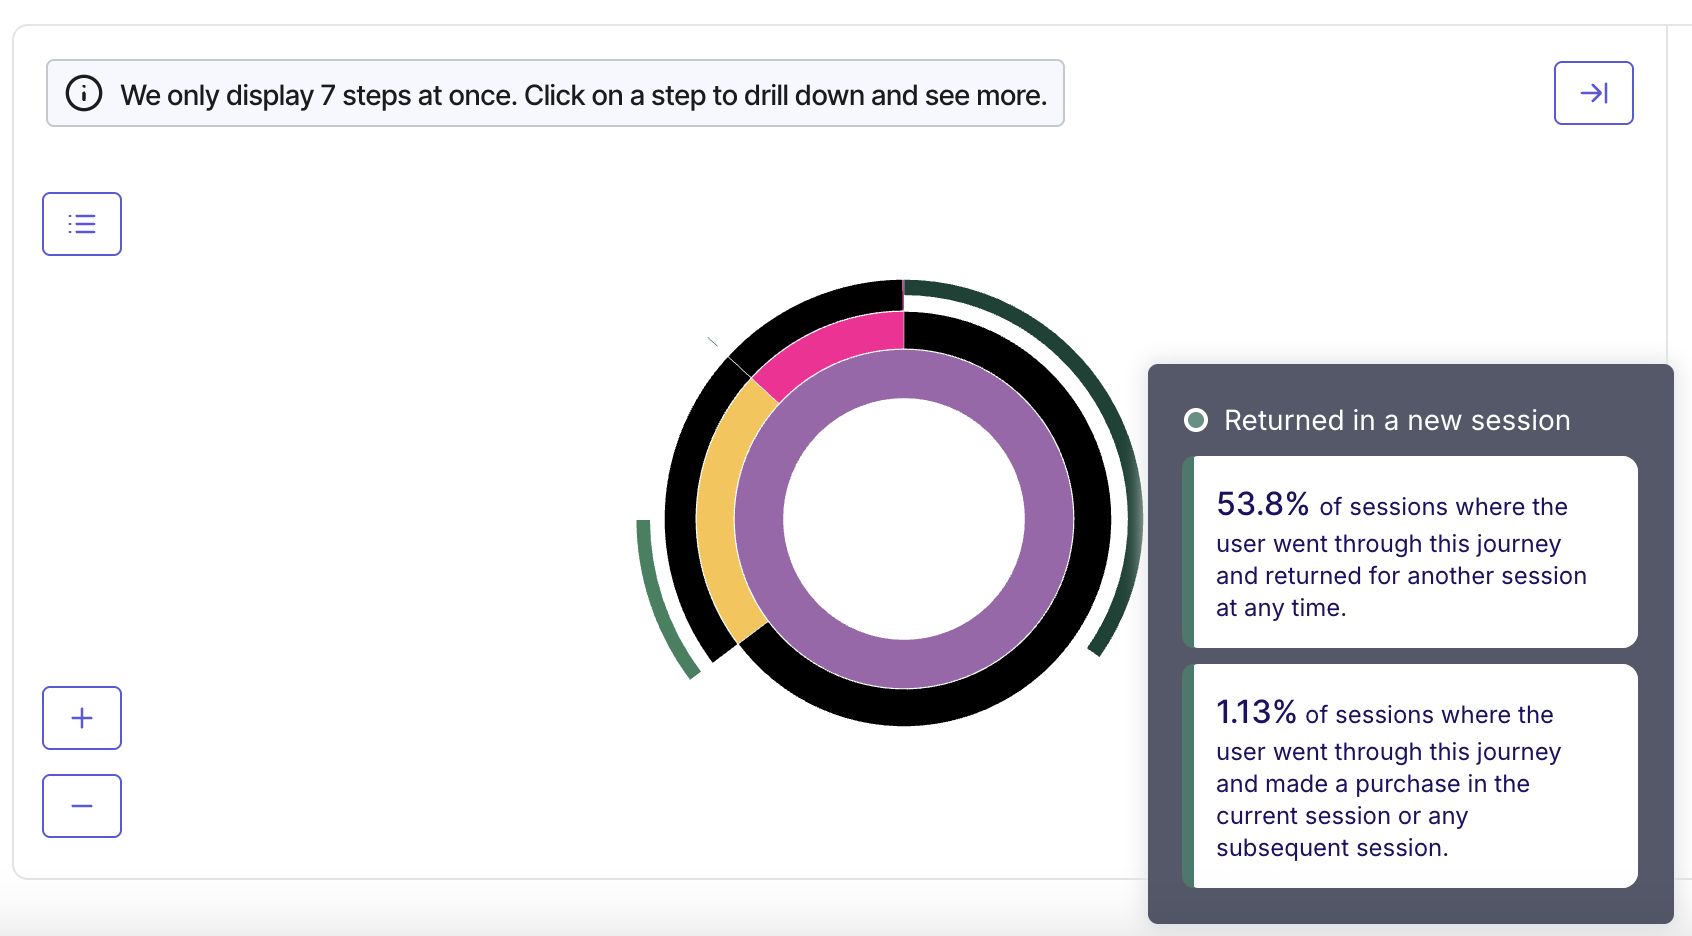Click the green circle beside Returned in a new session
The image size is (1692, 936).
tap(1196, 420)
